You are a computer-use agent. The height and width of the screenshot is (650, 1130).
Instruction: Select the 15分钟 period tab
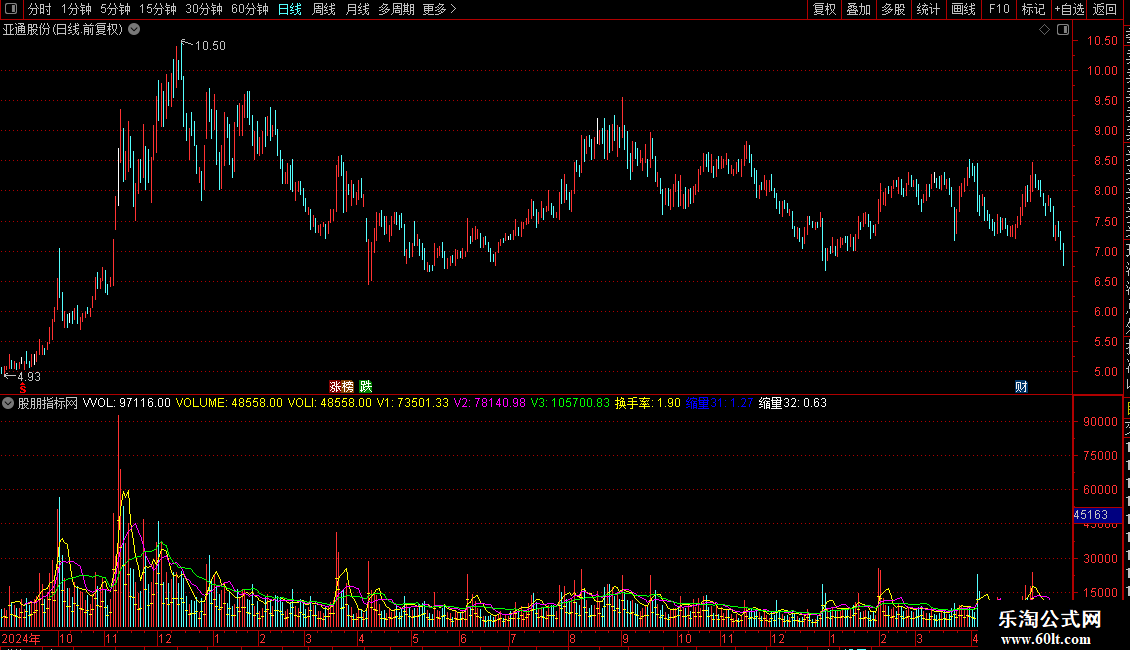[158, 9]
